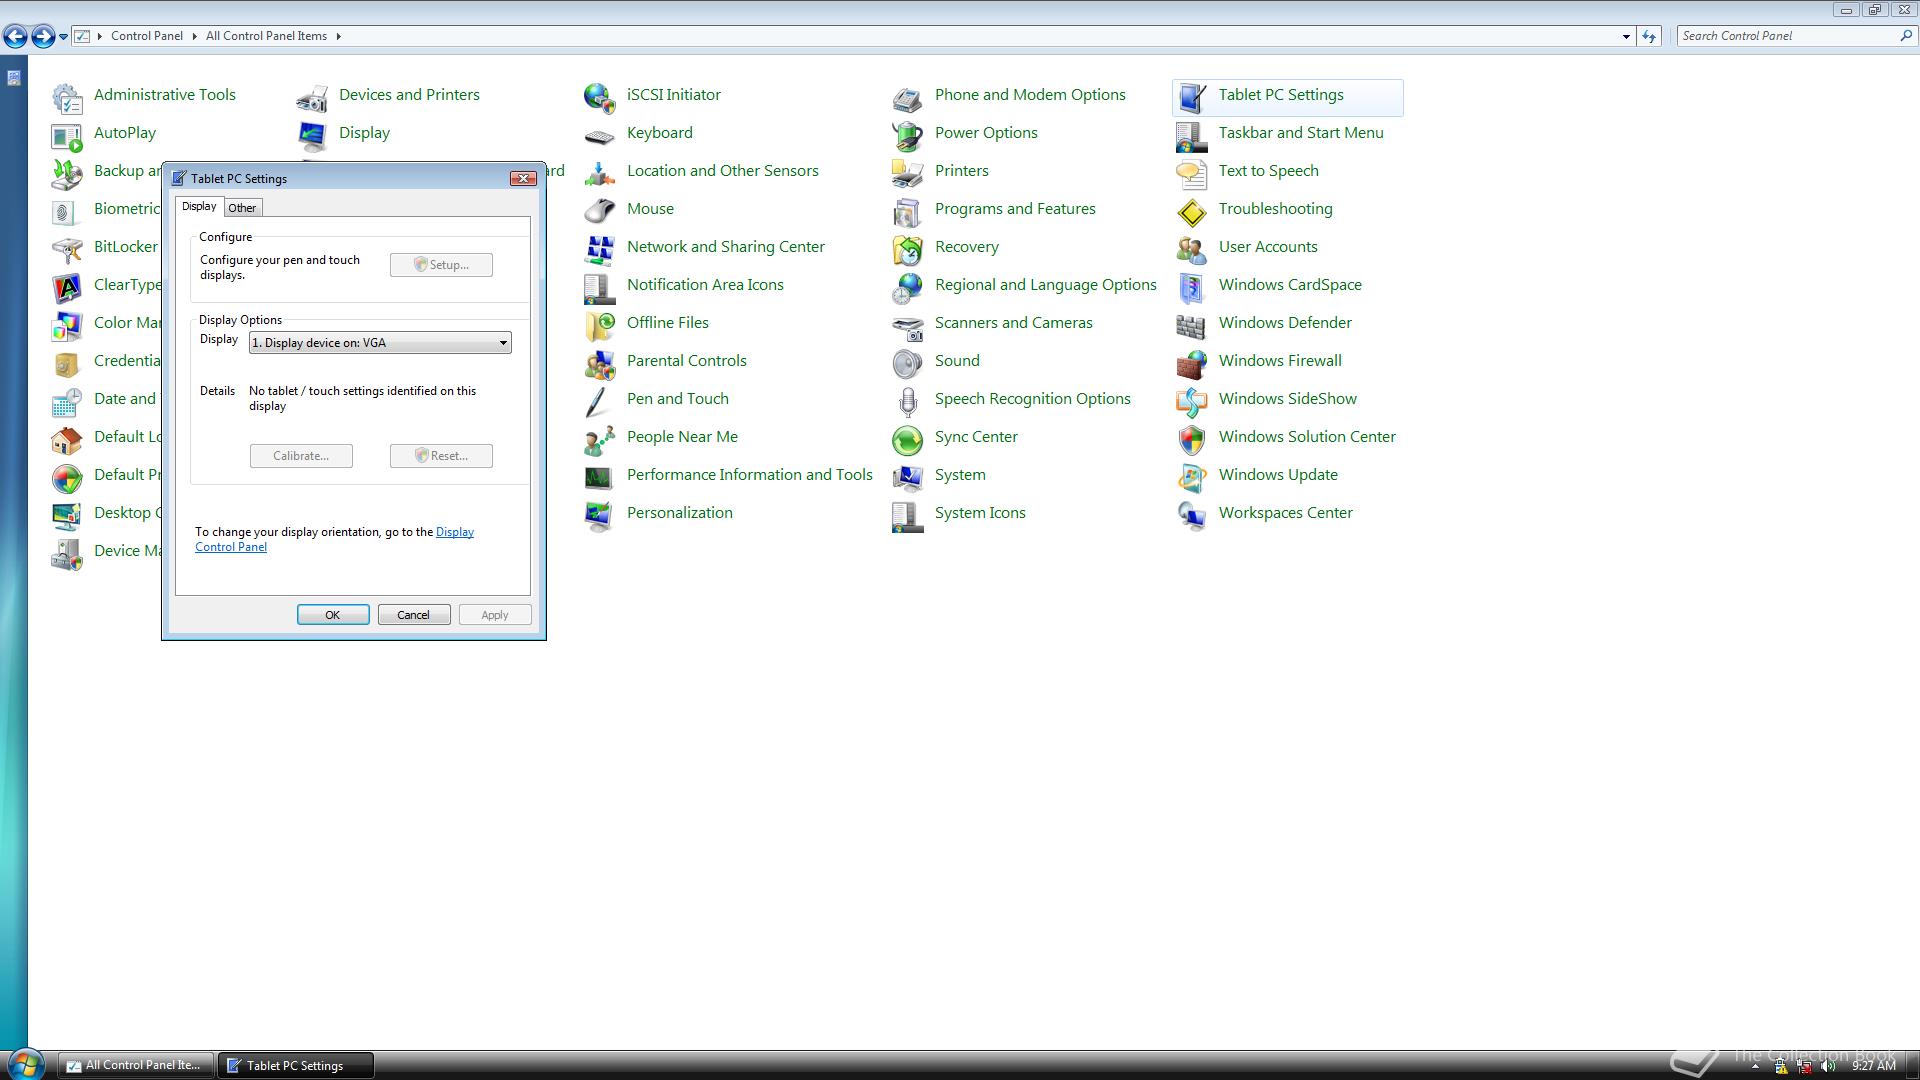Click the volume tray icon

pos(1828,1066)
